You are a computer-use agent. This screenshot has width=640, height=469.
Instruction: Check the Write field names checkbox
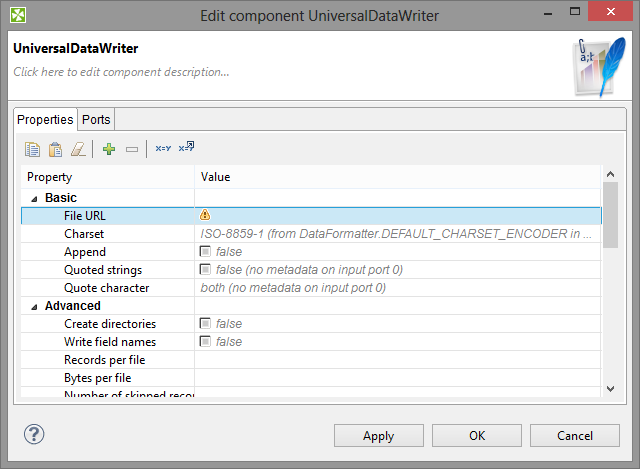(x=205, y=342)
